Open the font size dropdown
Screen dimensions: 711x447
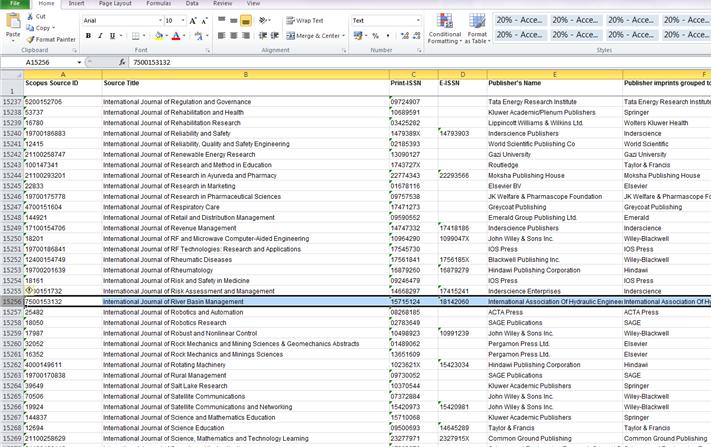183,20
